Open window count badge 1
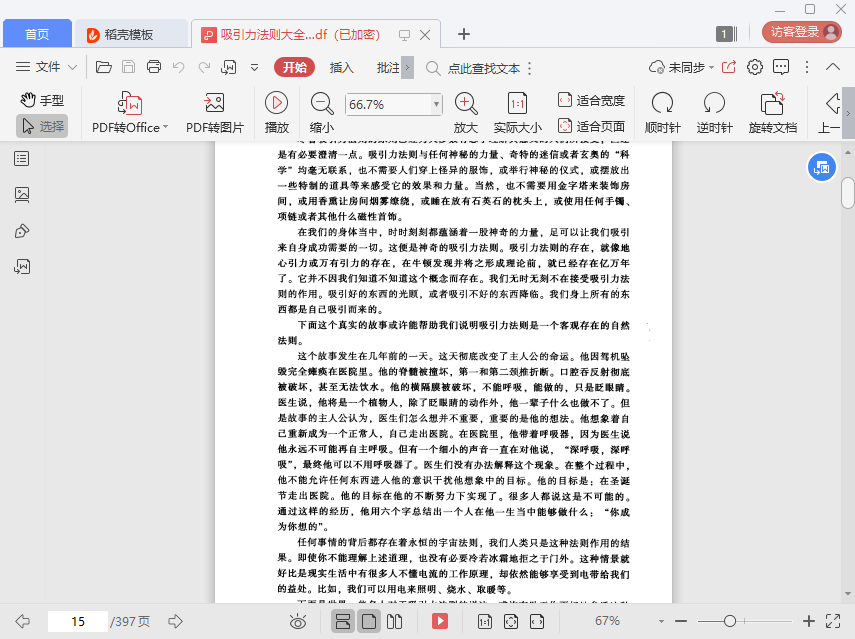The height and width of the screenshot is (639, 855). click(x=726, y=34)
